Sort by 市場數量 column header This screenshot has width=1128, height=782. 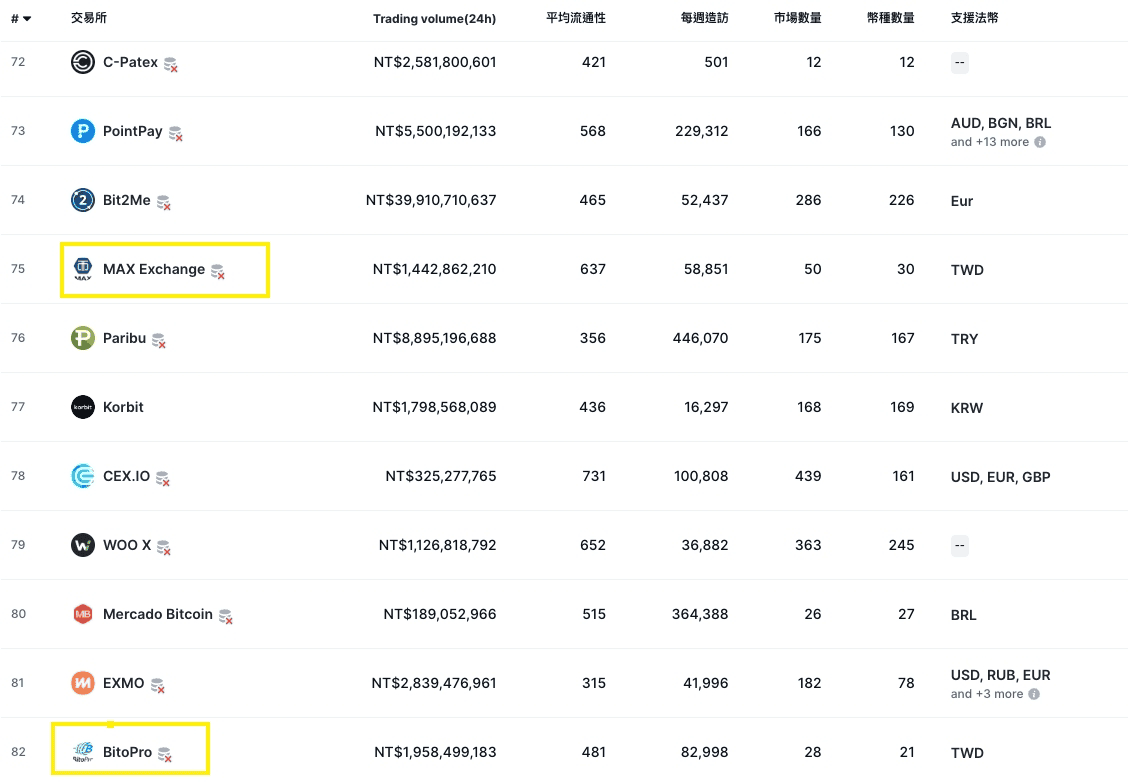797,18
